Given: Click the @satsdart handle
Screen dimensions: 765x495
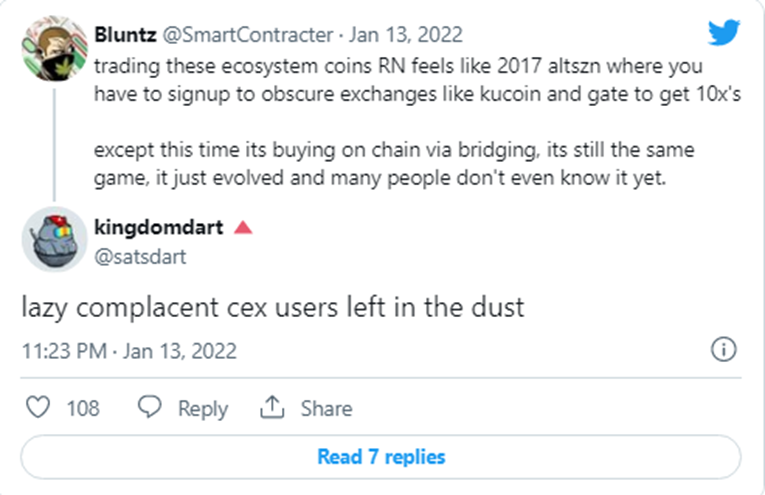Looking at the screenshot, I should (140, 257).
